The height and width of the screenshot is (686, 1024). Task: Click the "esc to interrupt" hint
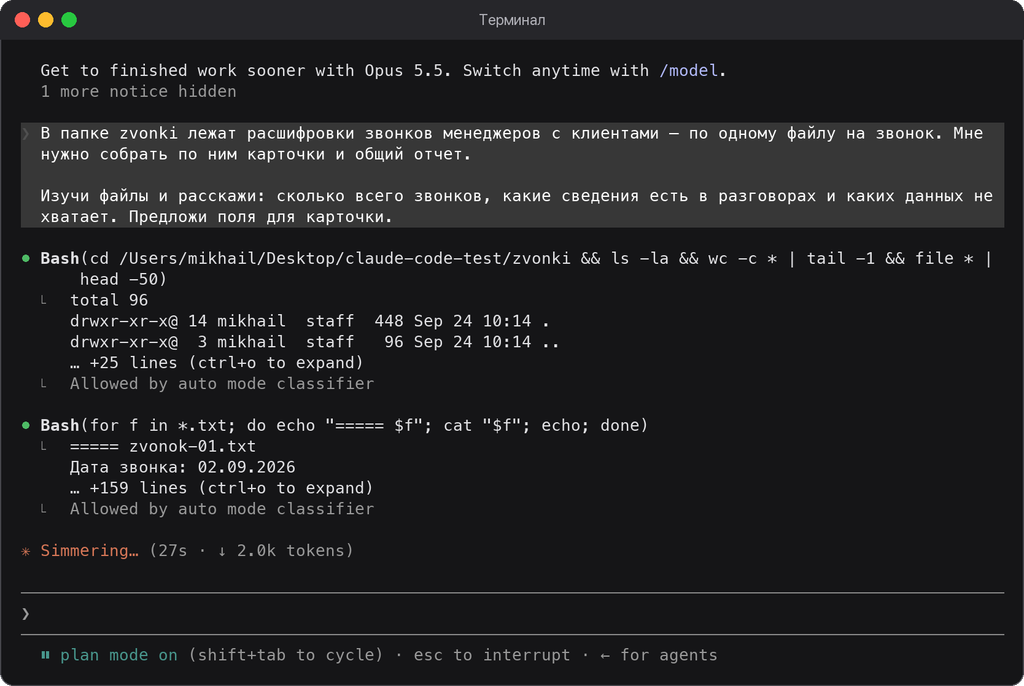(492, 655)
